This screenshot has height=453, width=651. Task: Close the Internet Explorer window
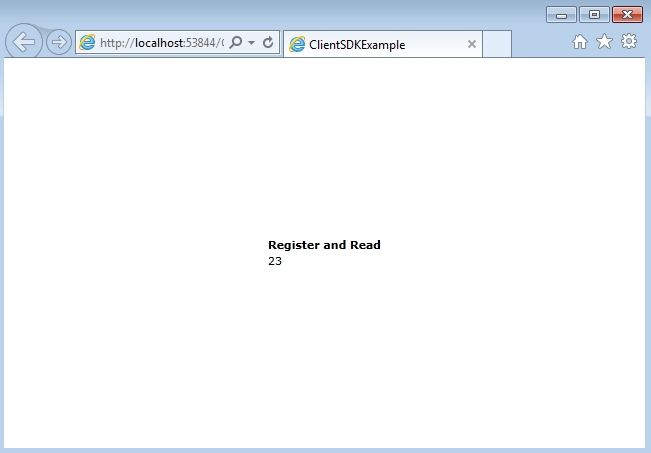click(627, 15)
